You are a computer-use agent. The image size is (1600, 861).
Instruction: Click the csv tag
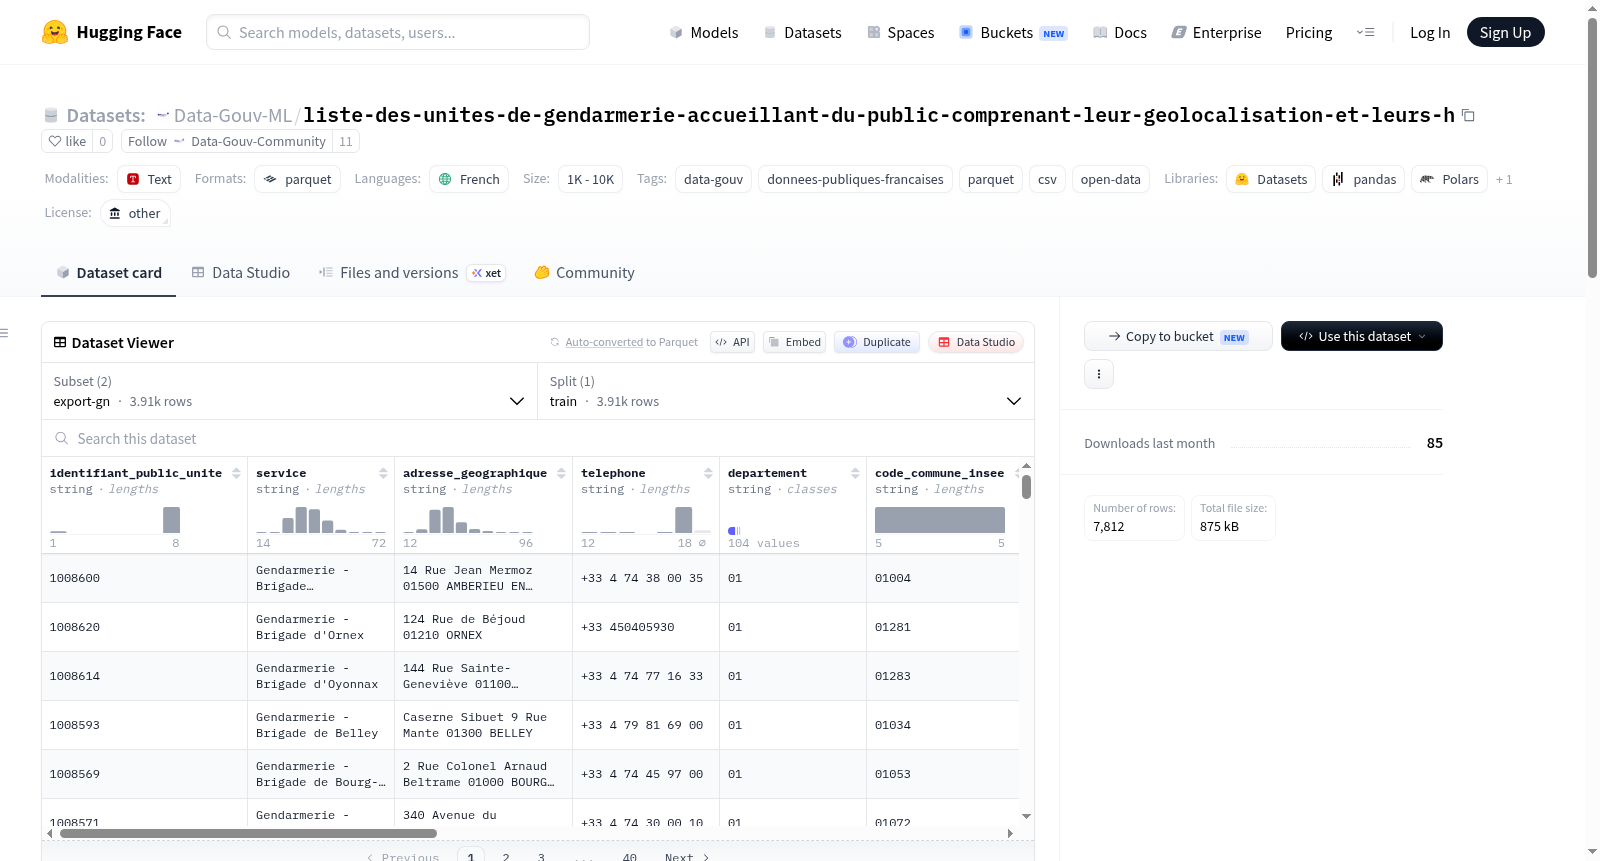click(x=1047, y=179)
